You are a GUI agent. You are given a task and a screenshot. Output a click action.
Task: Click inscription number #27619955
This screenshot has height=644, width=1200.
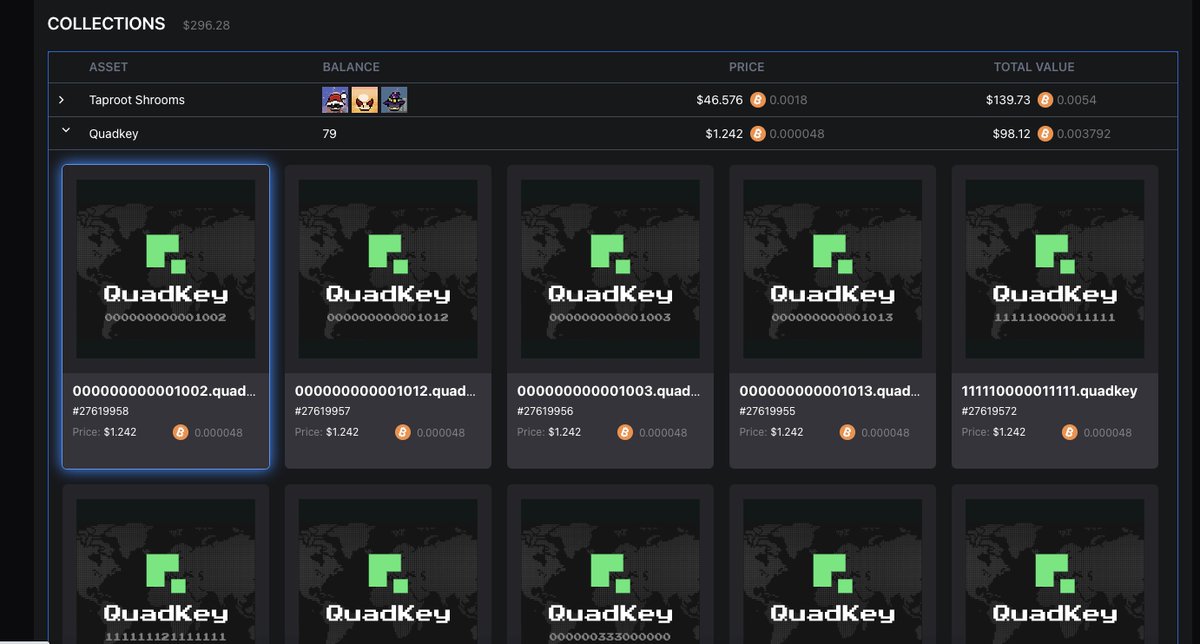click(767, 411)
